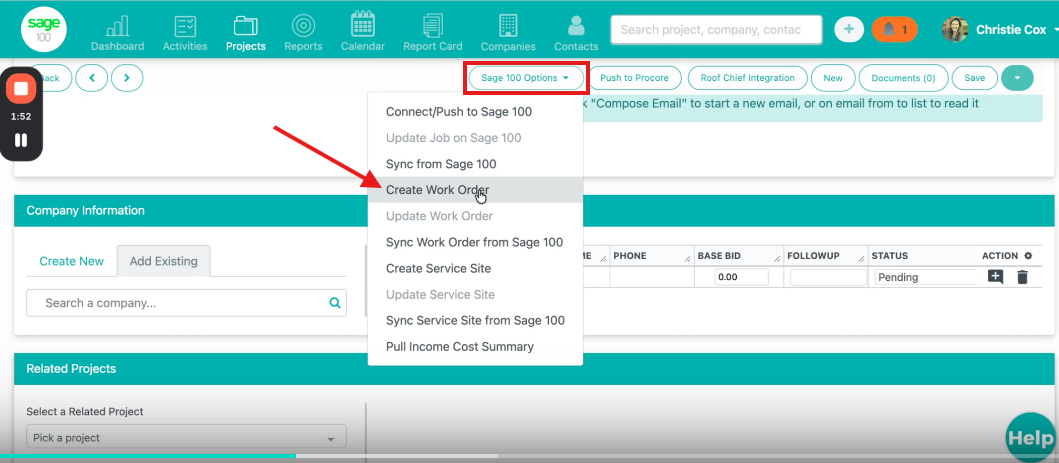1059x463 pixels.
Task: Select the Pending status field
Action: 925,277
